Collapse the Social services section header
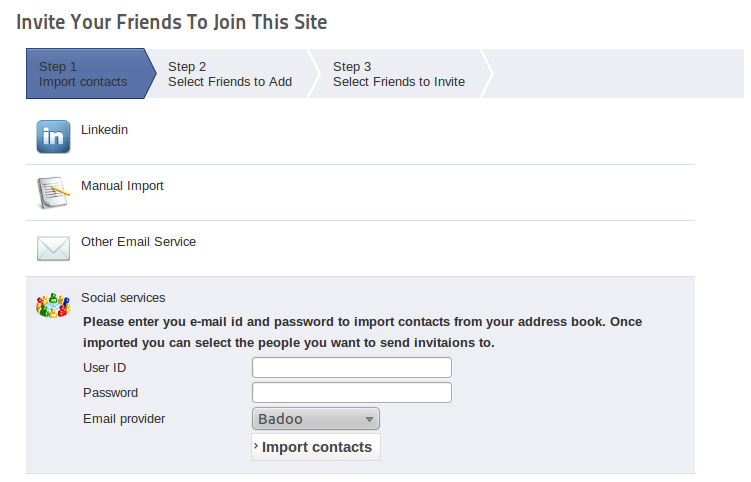The image size is (751, 482). click(x=123, y=298)
